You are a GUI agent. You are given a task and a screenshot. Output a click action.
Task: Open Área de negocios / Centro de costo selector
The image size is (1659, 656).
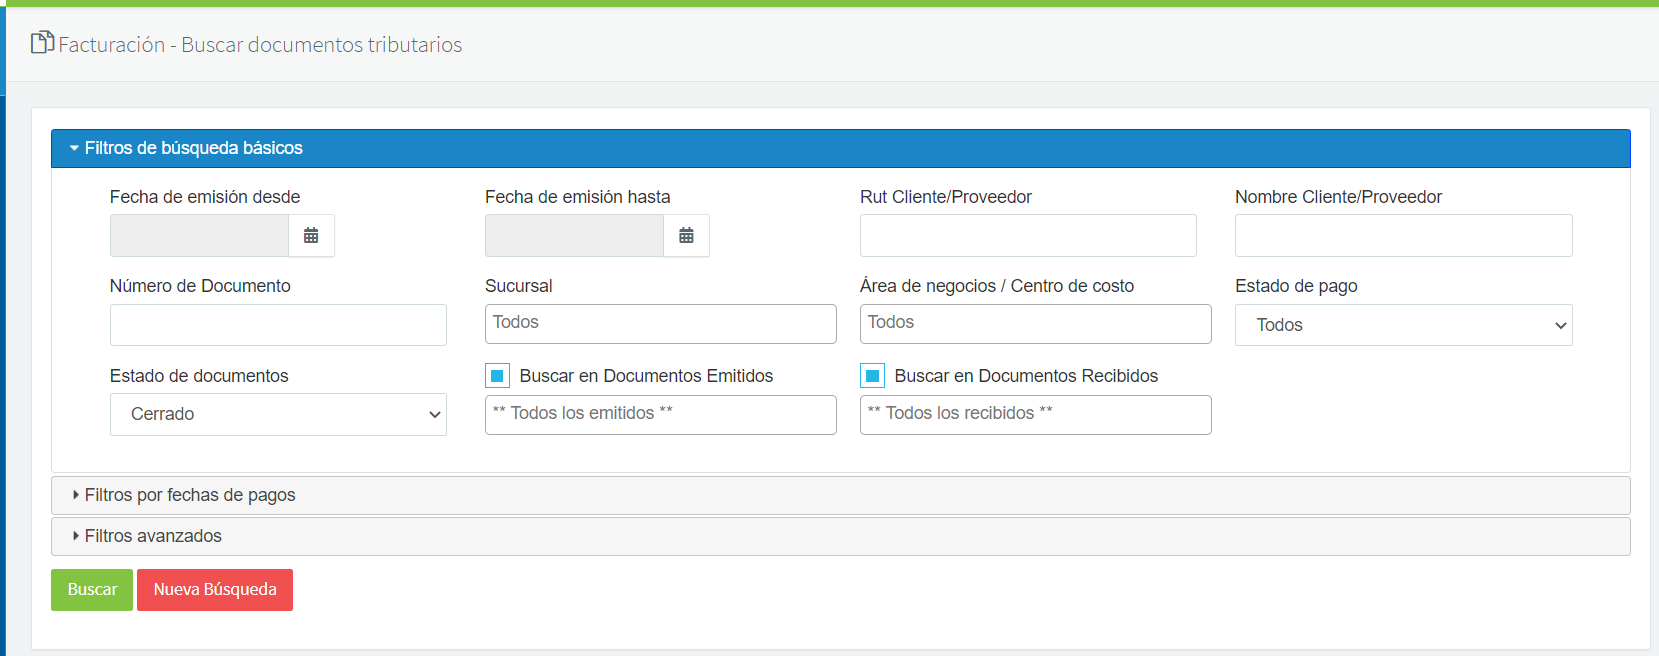tap(1035, 324)
